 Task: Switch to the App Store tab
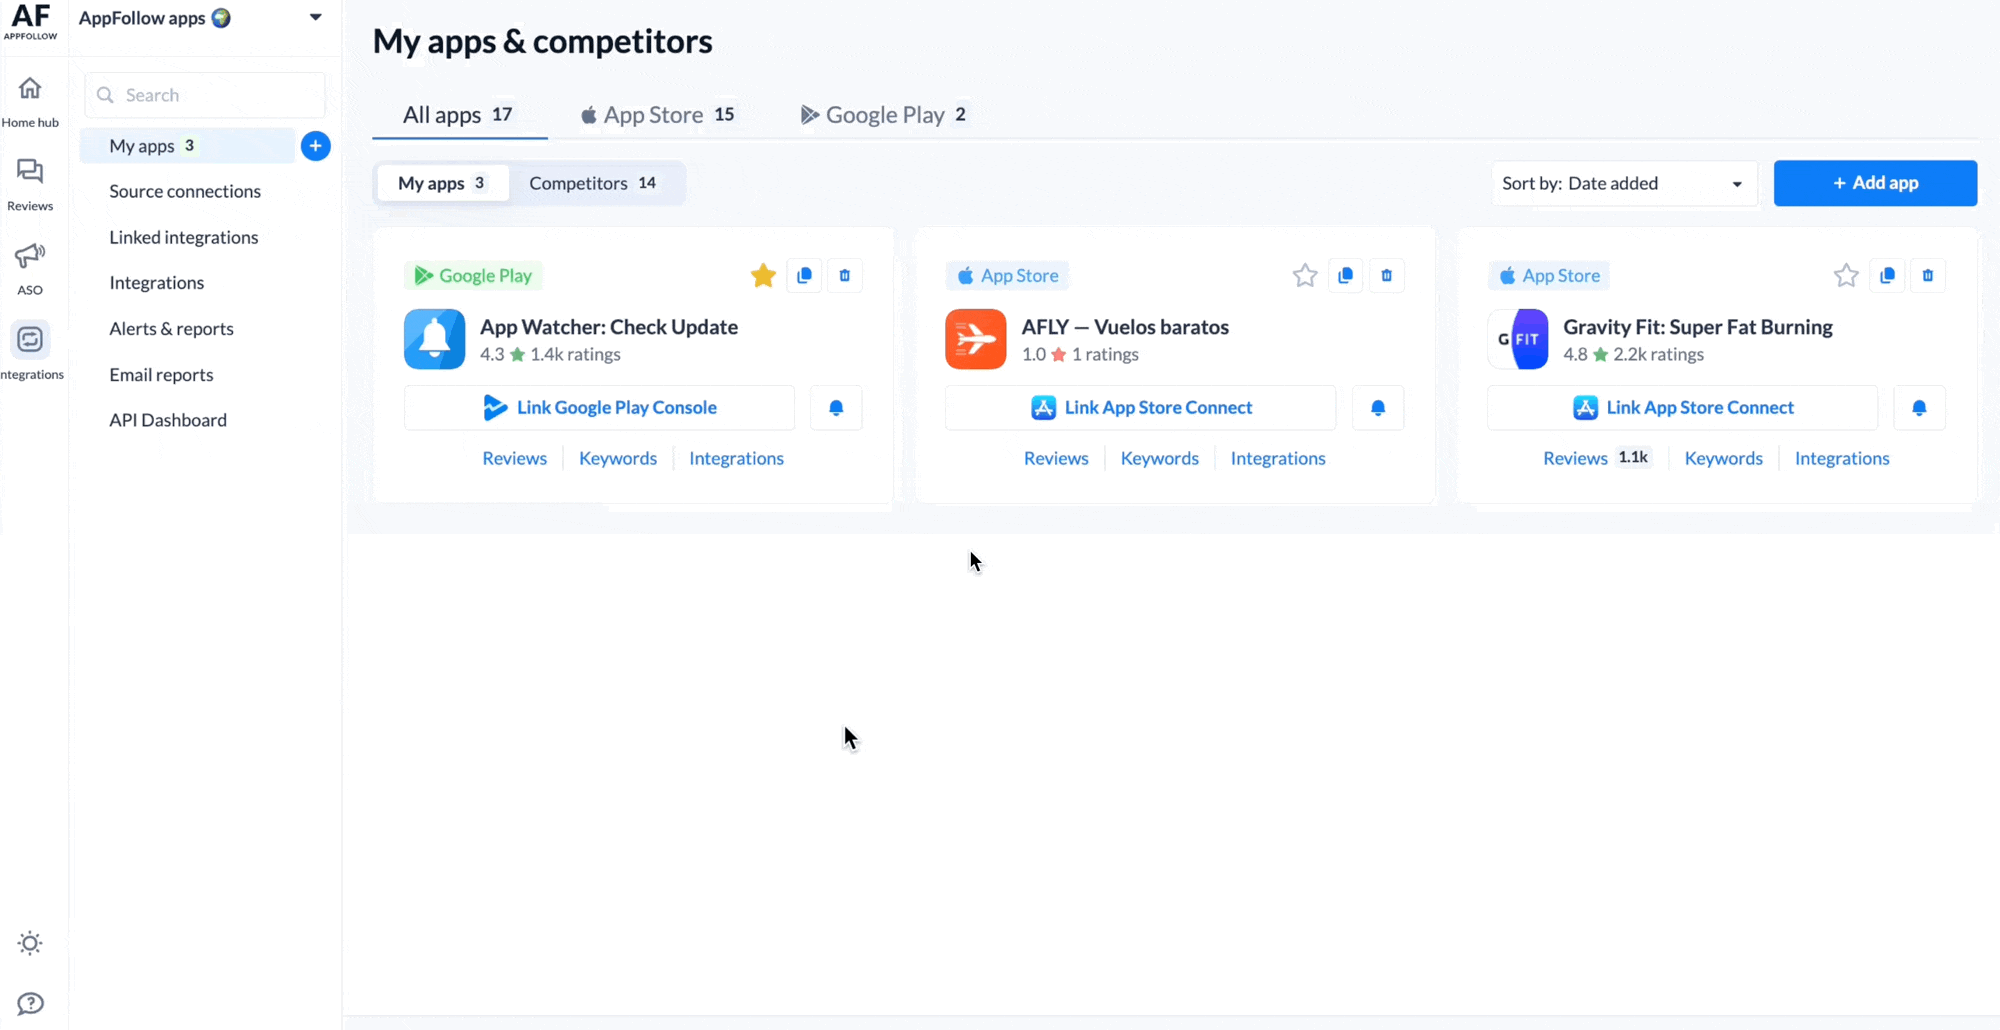tap(658, 115)
